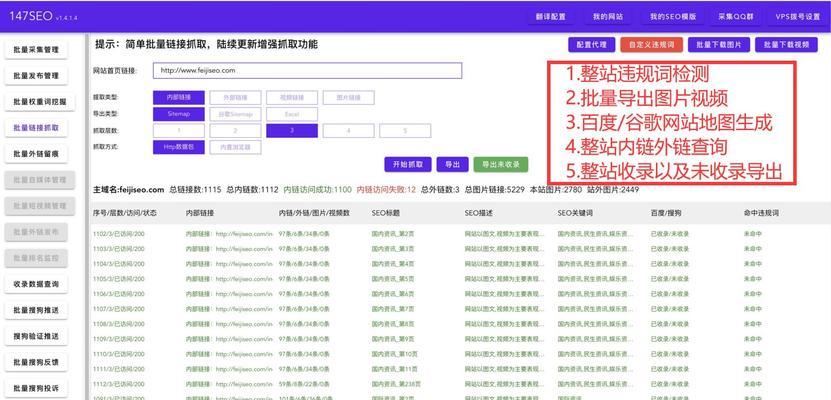Choose the 图片链接 extraction type

tap(348, 97)
